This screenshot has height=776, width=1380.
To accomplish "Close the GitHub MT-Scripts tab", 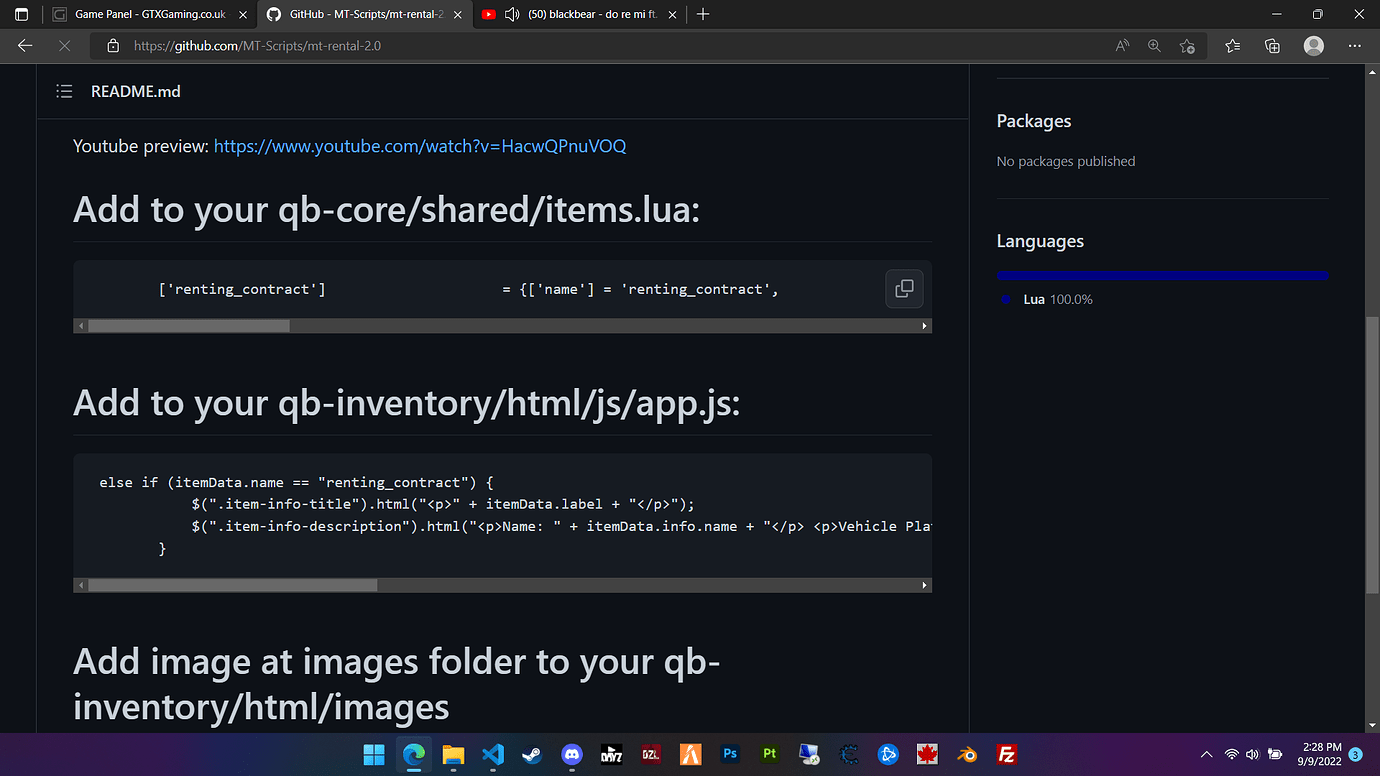I will (x=457, y=15).
